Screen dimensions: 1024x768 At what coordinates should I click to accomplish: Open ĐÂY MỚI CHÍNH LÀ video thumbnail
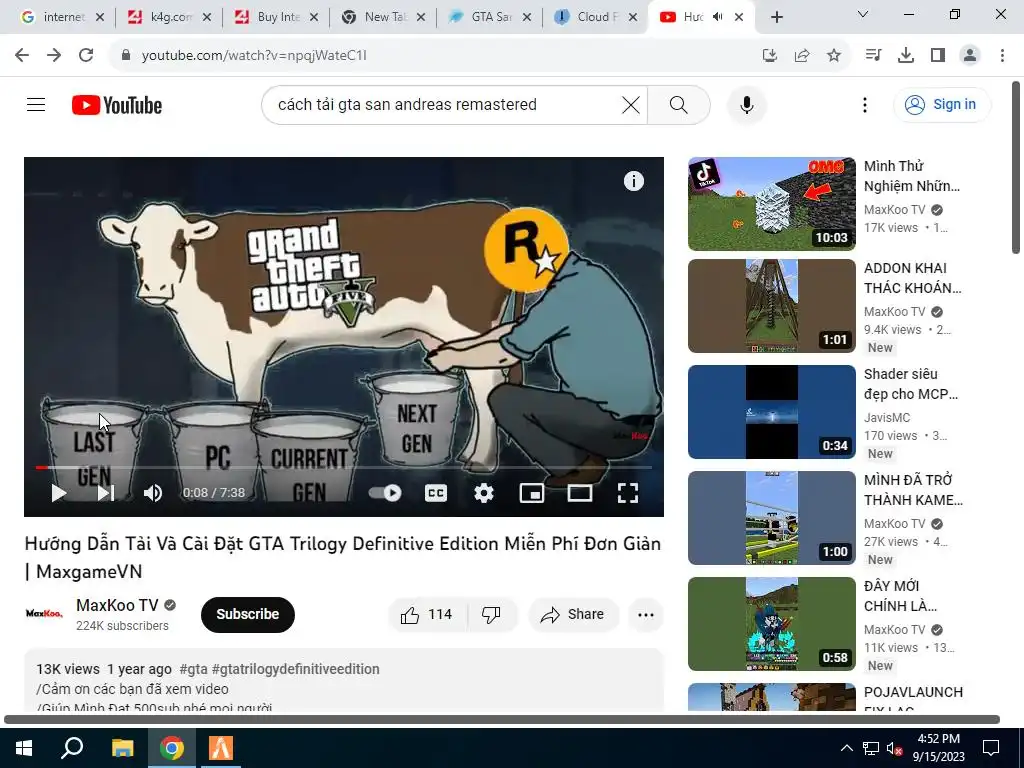tap(771, 624)
